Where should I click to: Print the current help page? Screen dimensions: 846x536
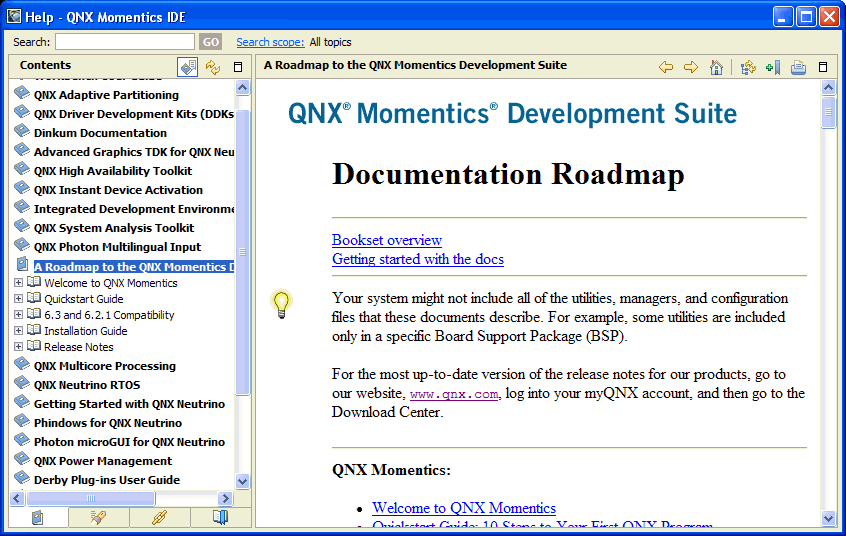[798, 67]
